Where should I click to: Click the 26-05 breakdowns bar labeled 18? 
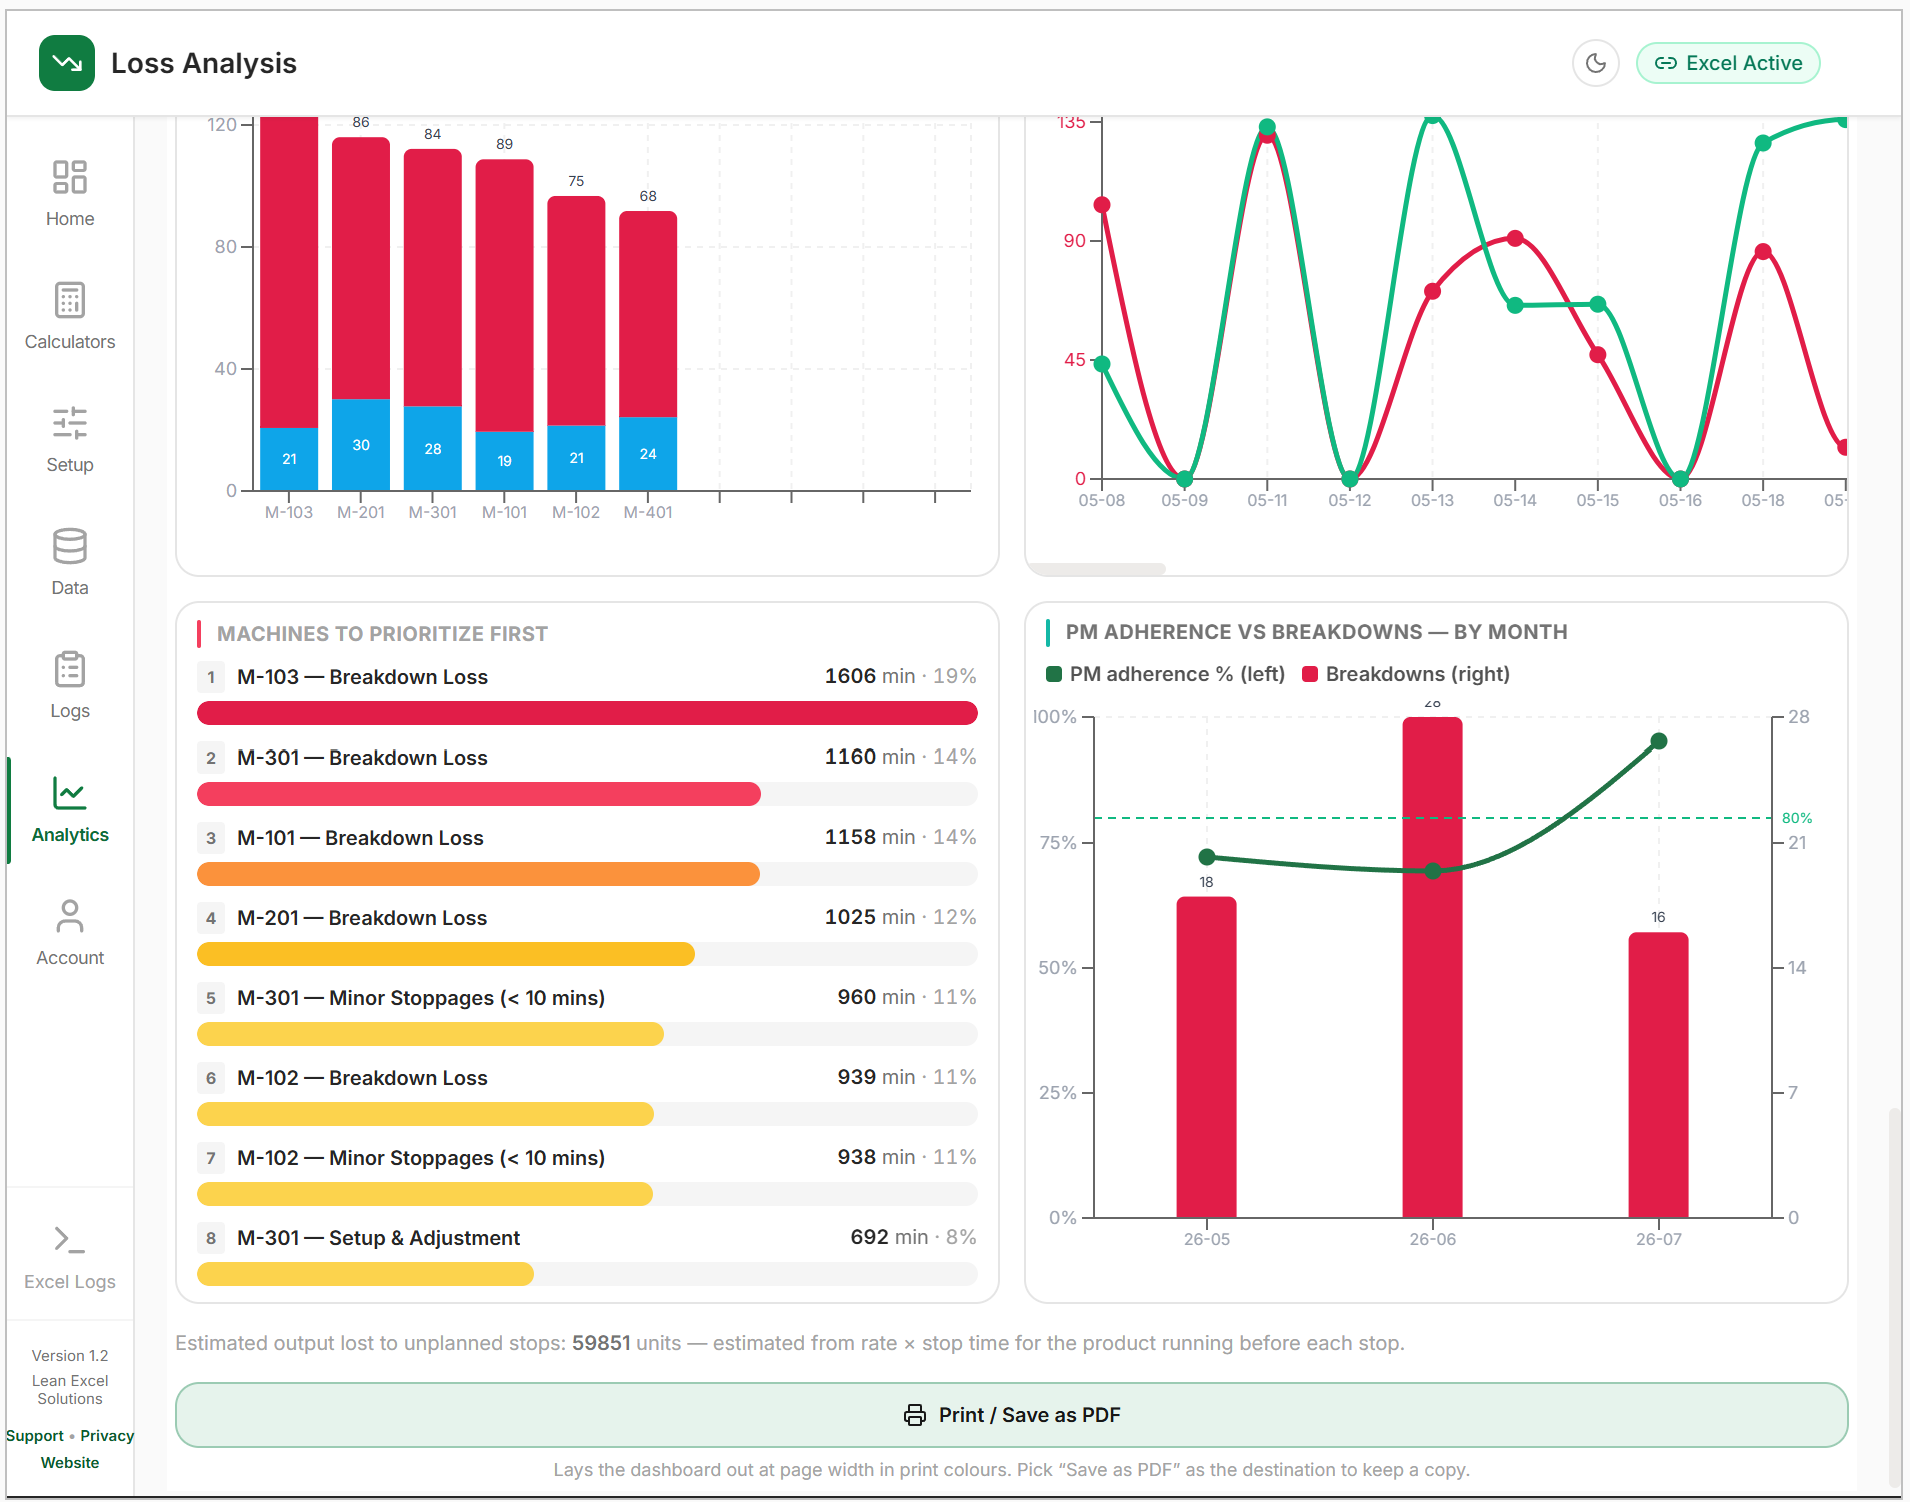[1207, 1057]
